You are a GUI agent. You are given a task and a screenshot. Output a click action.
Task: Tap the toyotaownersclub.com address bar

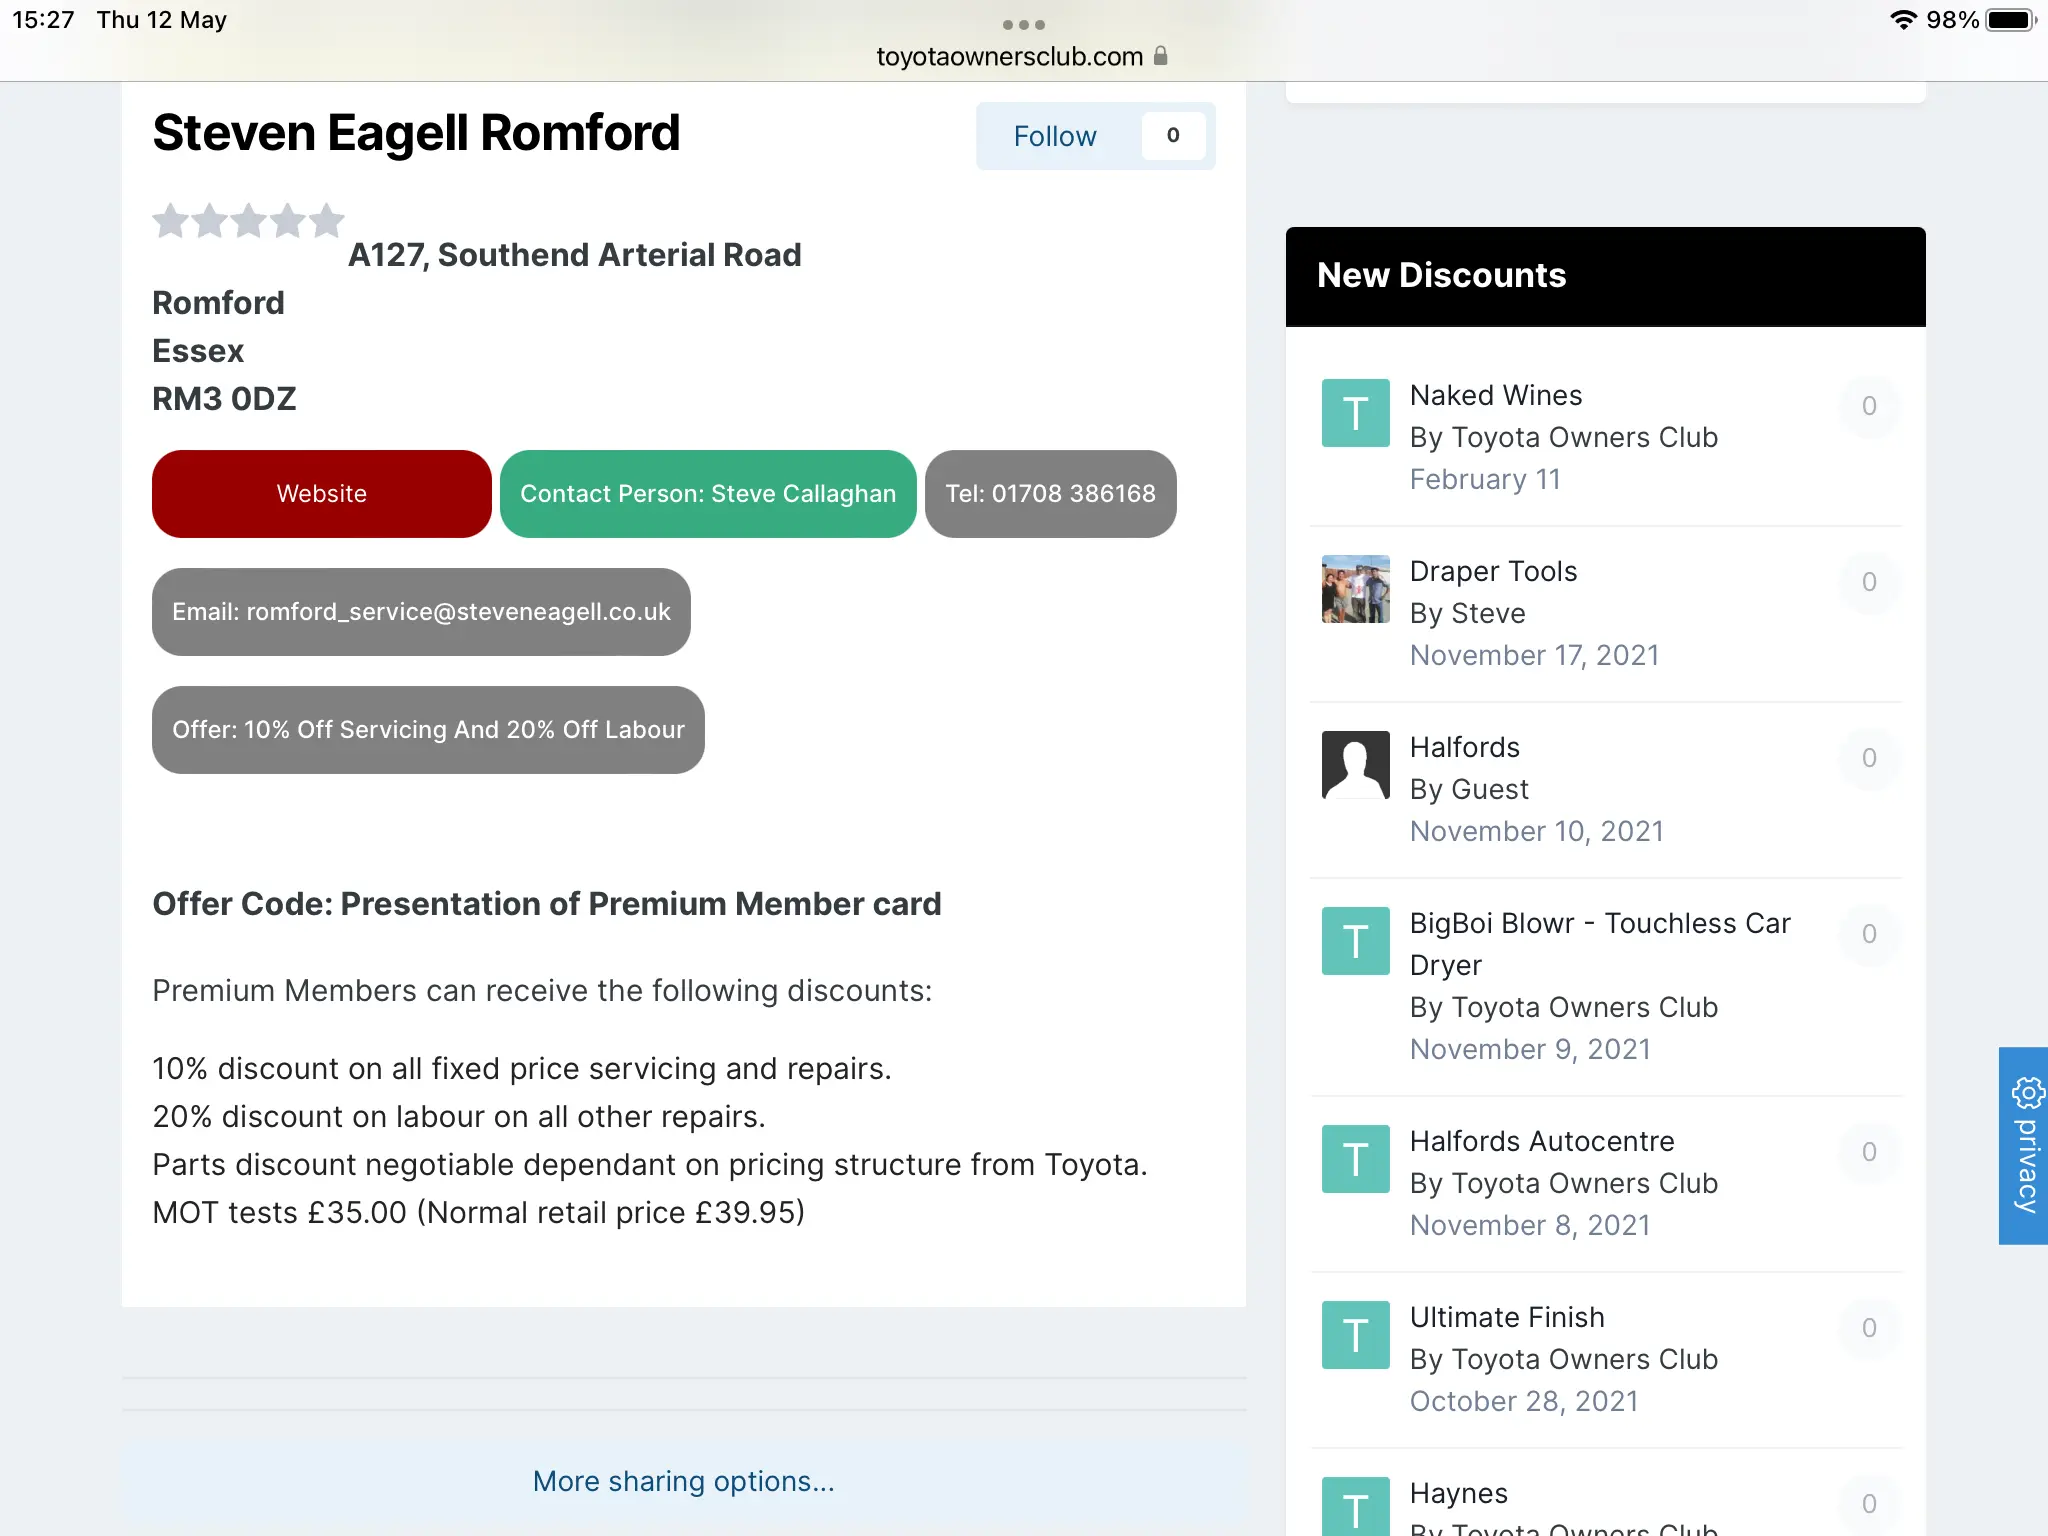(1022, 56)
